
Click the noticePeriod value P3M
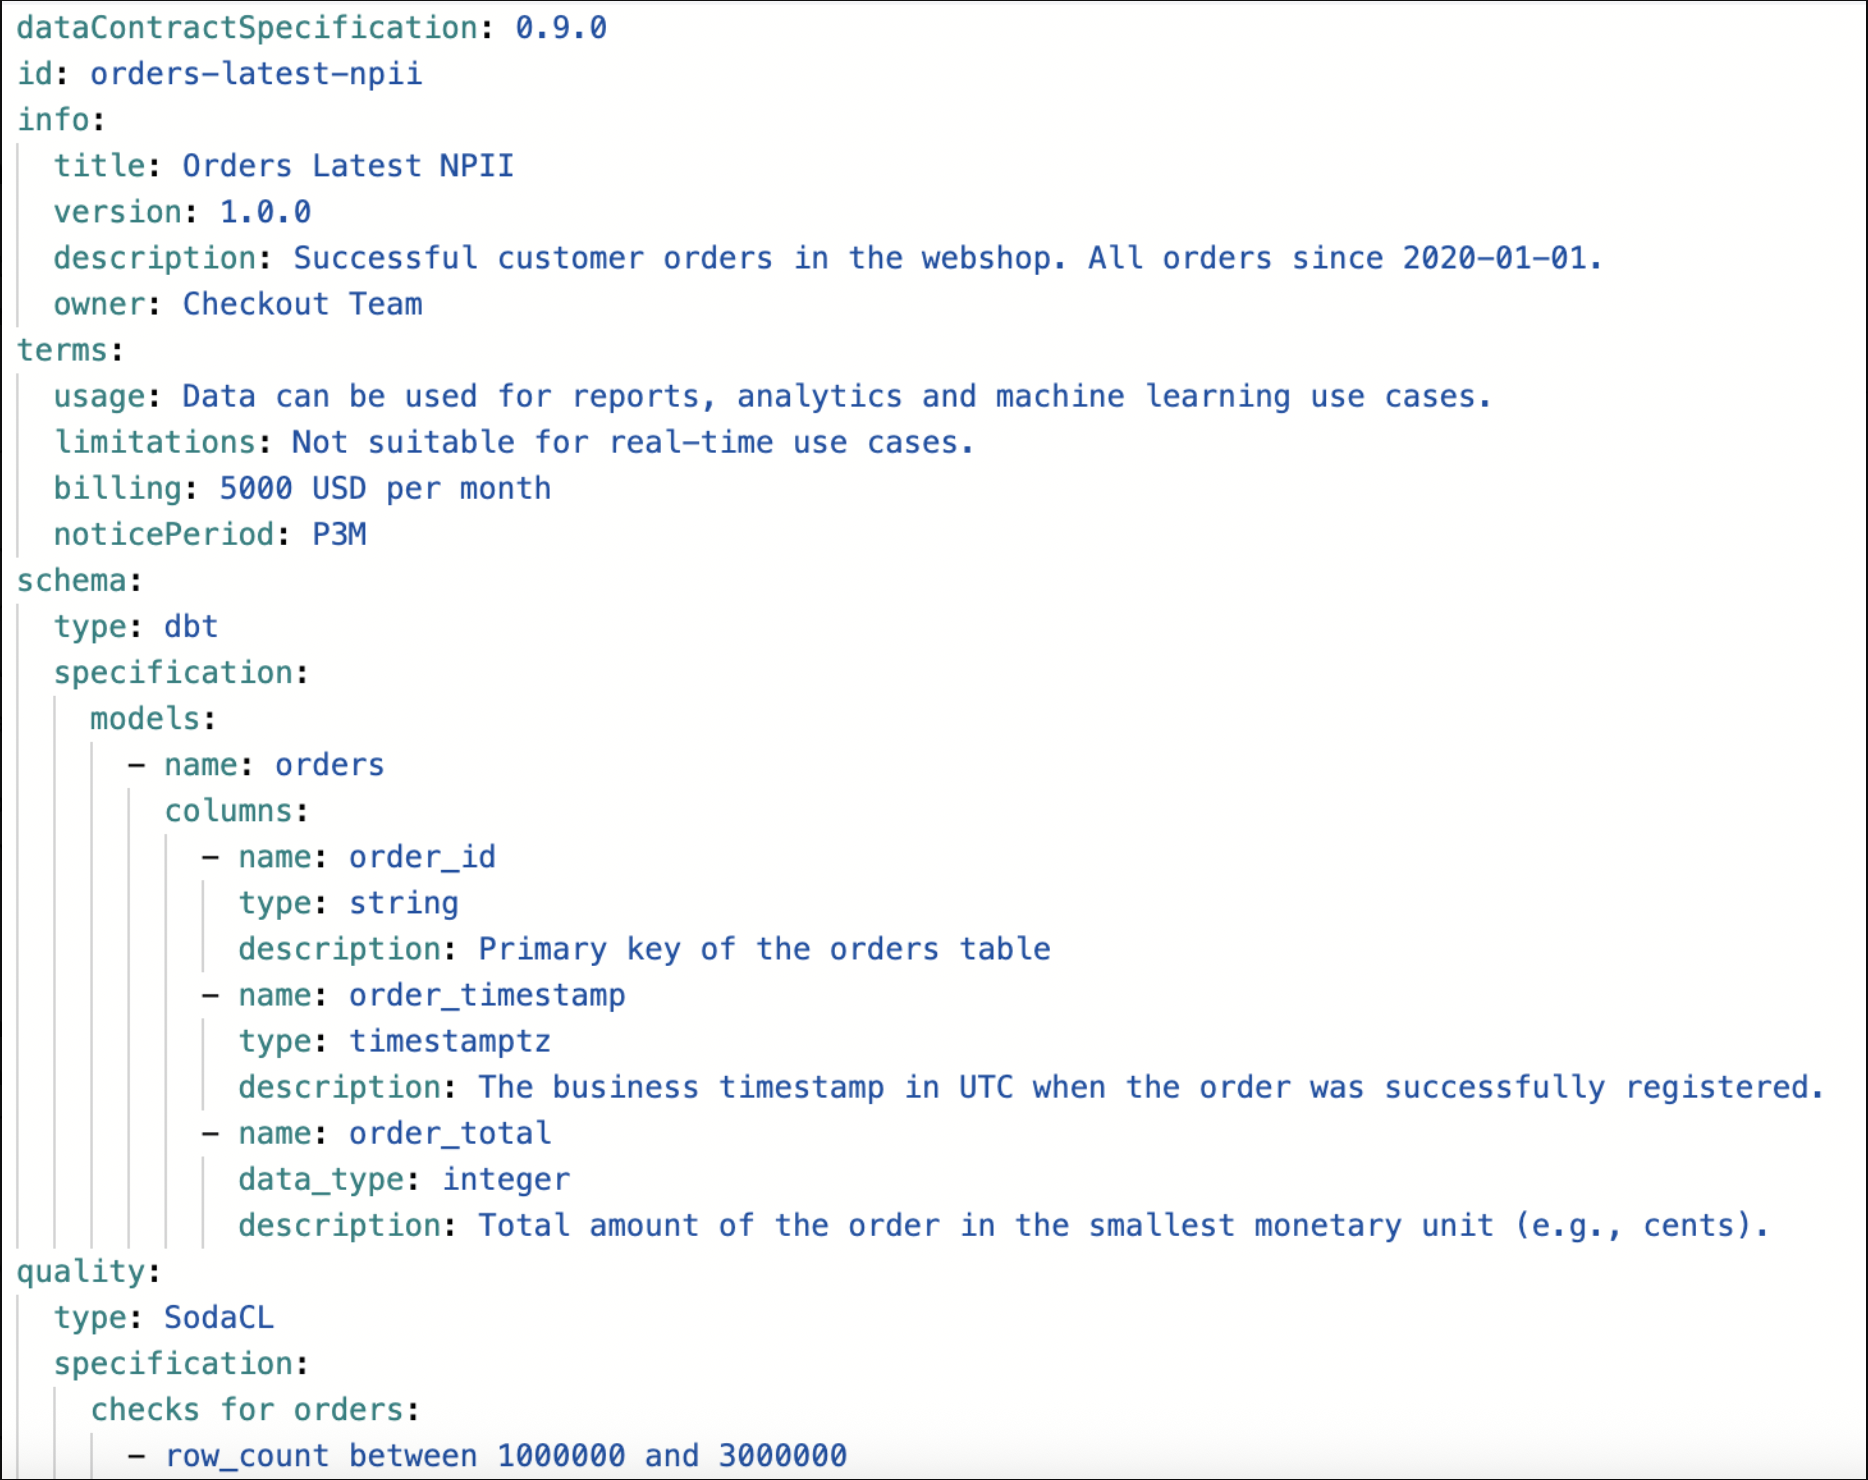click(x=339, y=534)
